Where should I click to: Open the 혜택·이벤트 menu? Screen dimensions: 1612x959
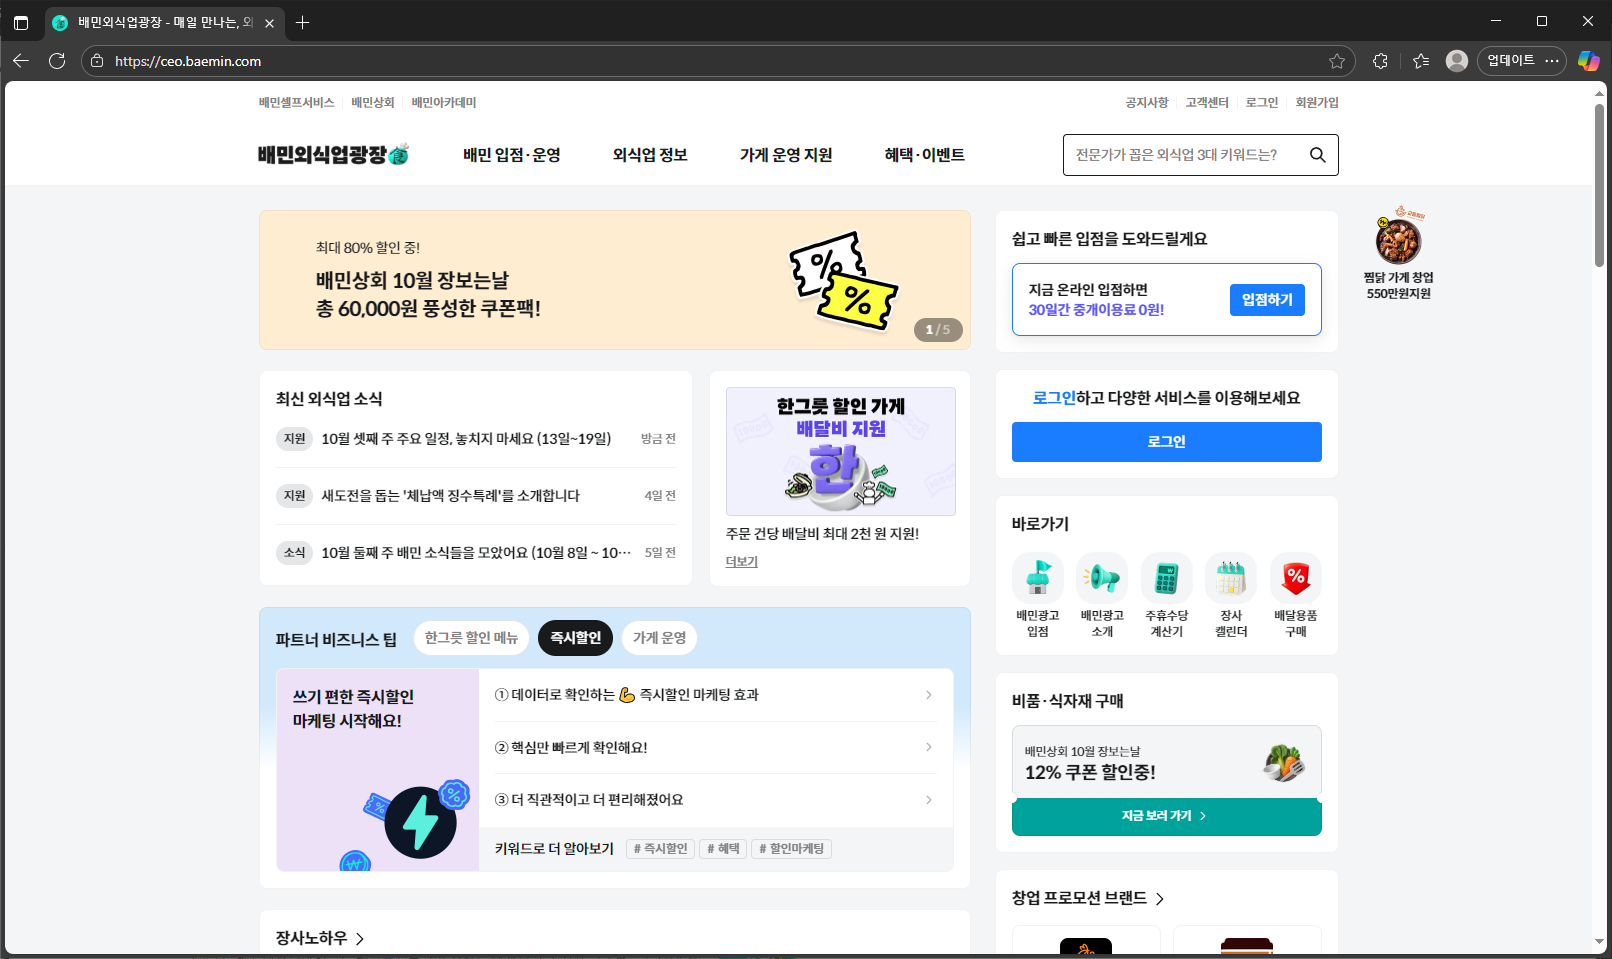click(x=924, y=155)
